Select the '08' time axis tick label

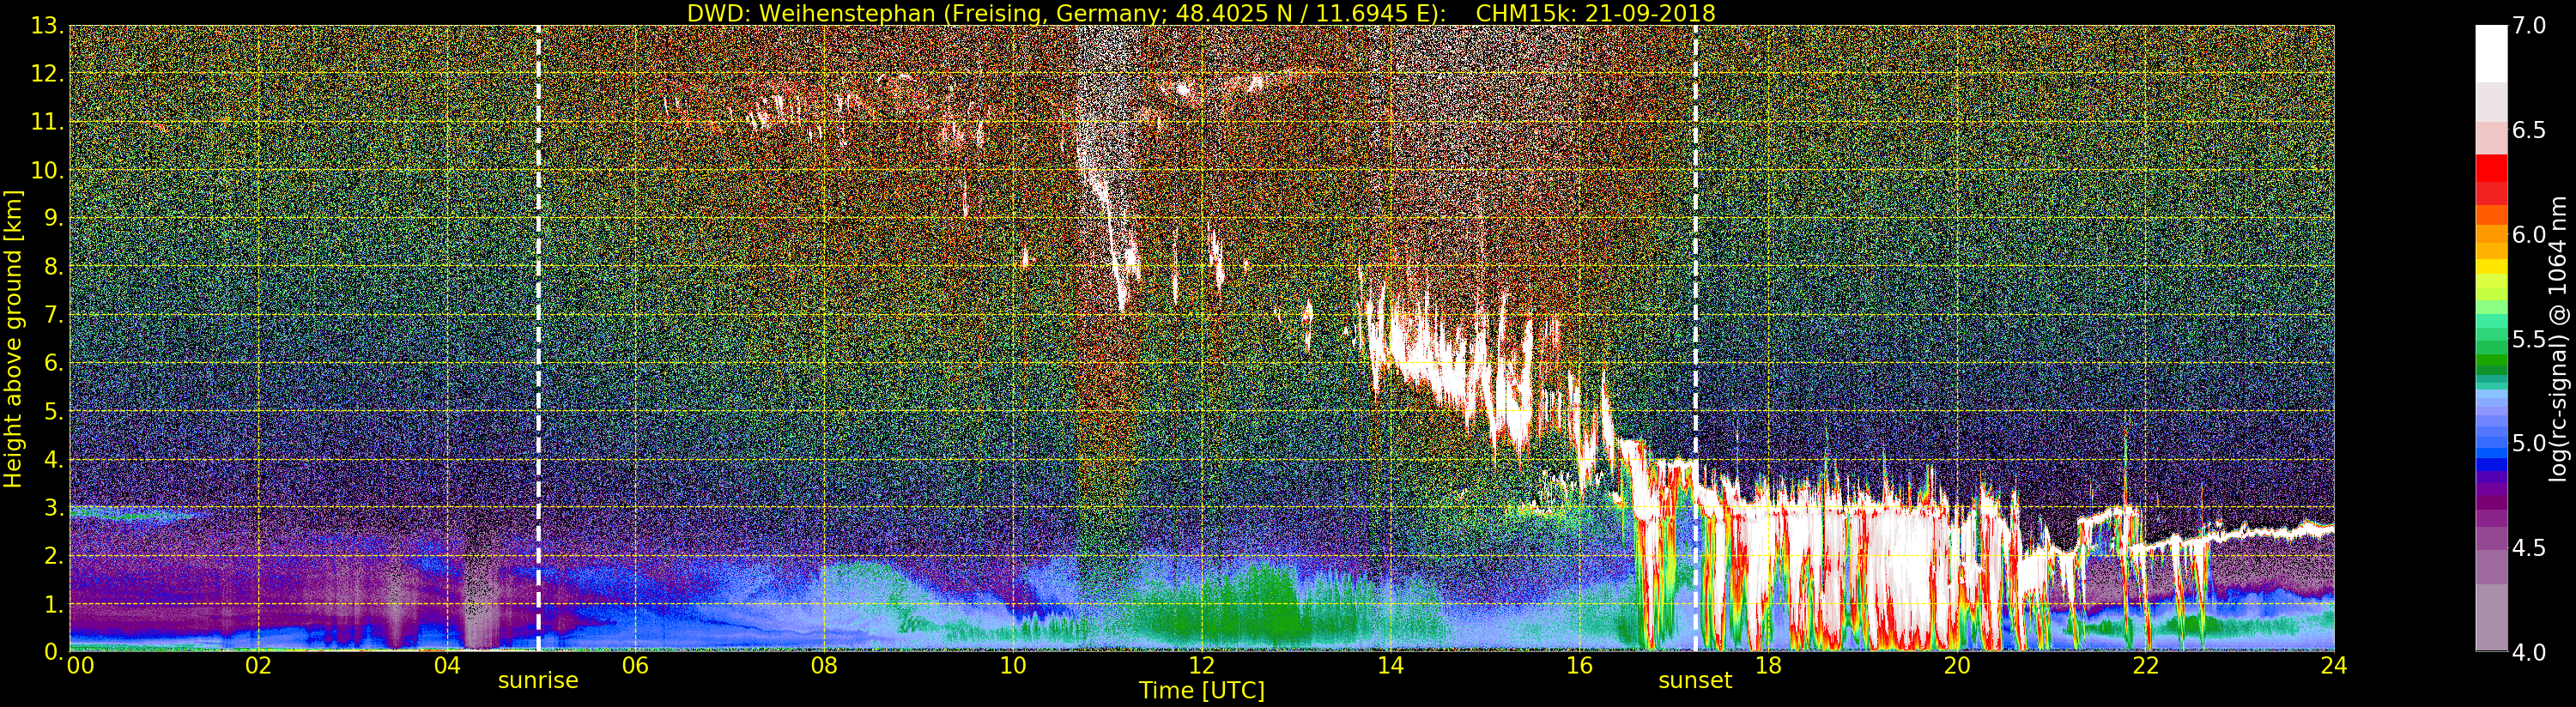point(824,666)
